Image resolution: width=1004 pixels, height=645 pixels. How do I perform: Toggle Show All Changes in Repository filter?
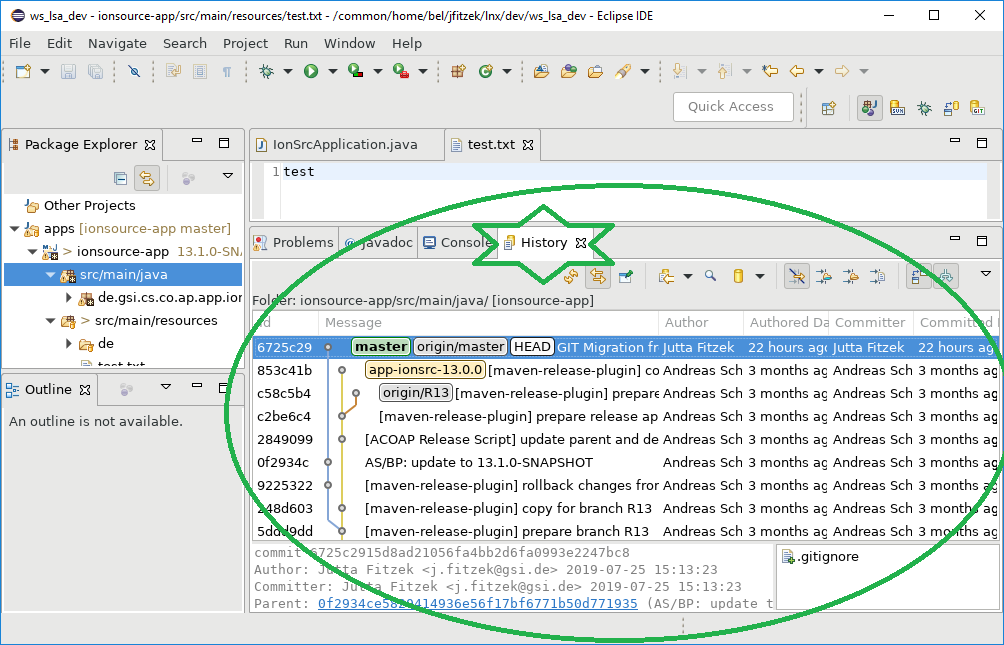[797, 277]
